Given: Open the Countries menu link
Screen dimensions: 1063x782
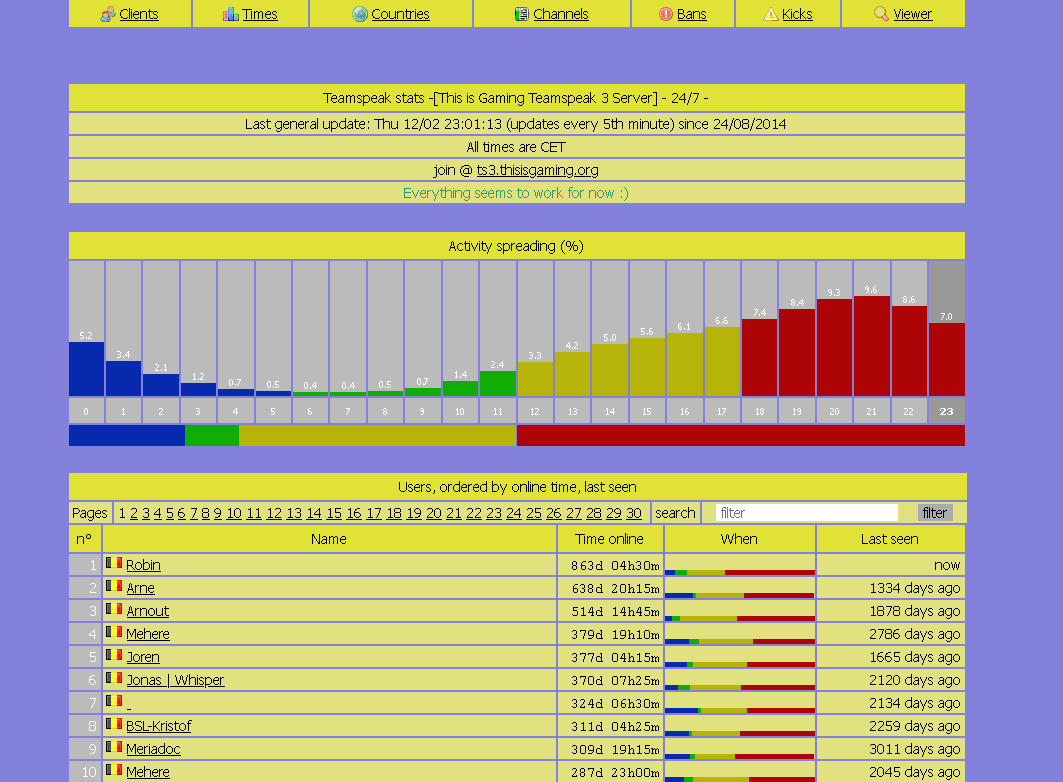Looking at the screenshot, I should [400, 14].
